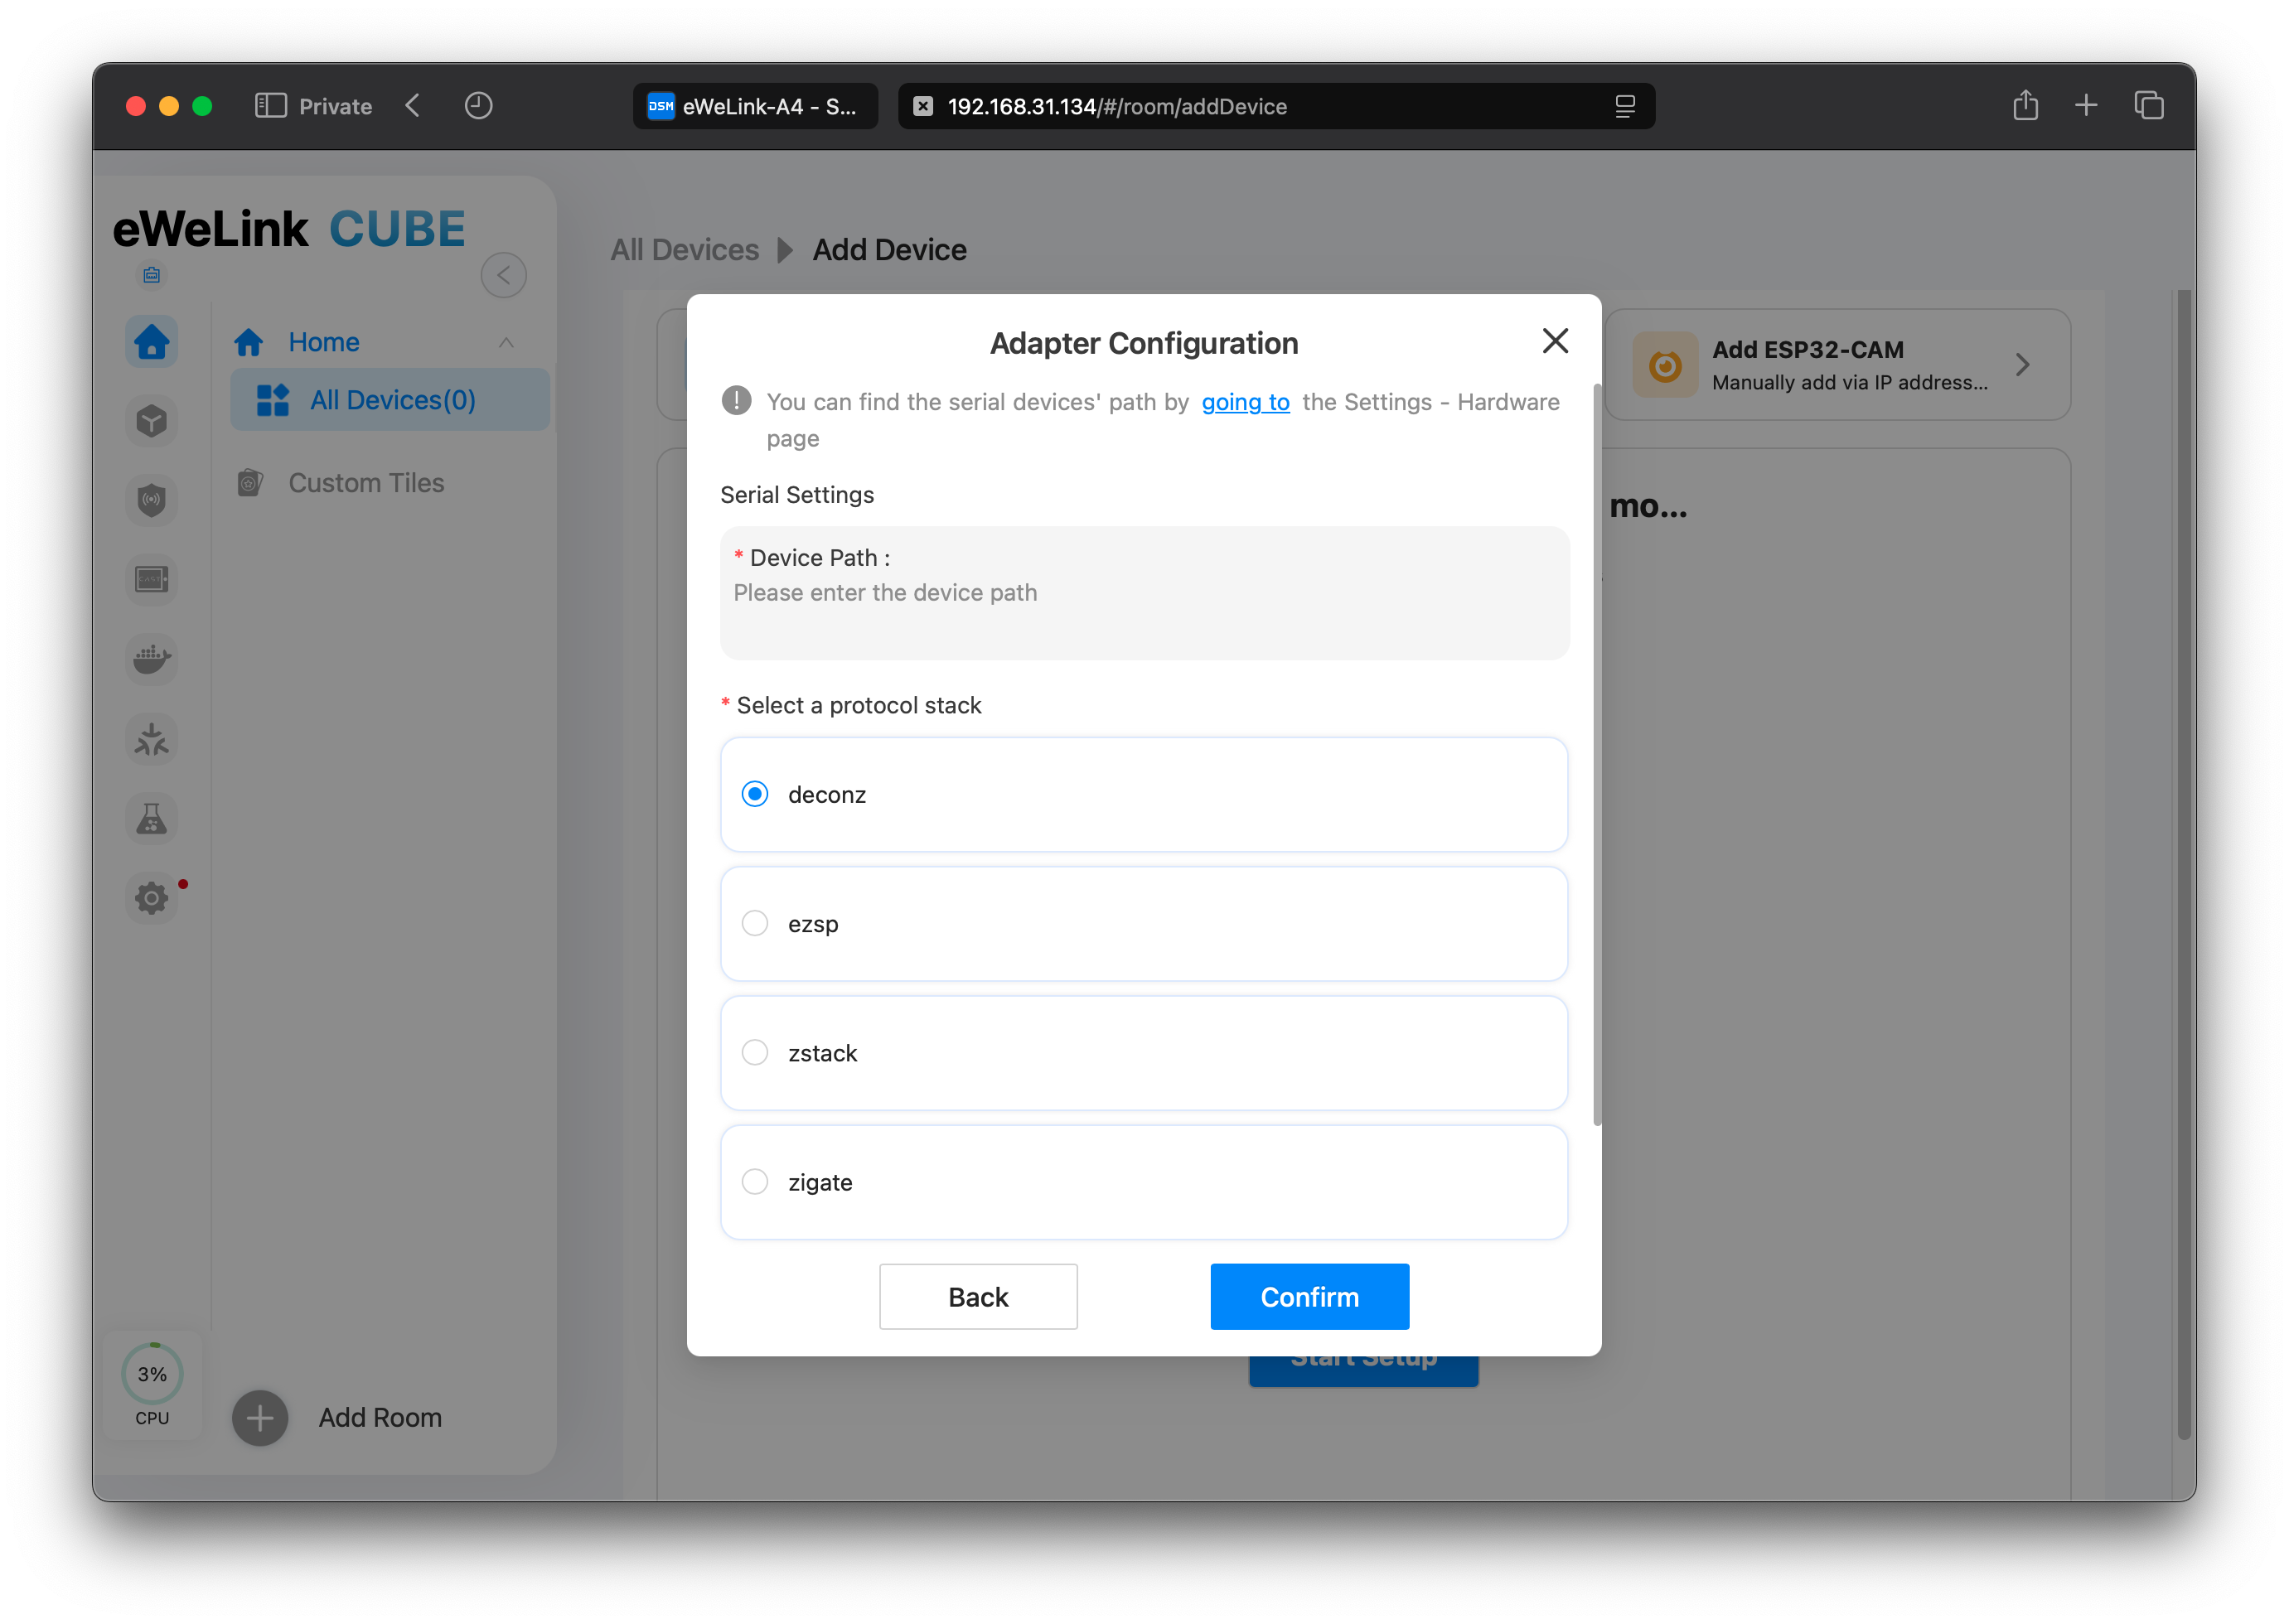Open the Security shield sidebar icon
The width and height of the screenshot is (2289, 1624).
click(151, 500)
